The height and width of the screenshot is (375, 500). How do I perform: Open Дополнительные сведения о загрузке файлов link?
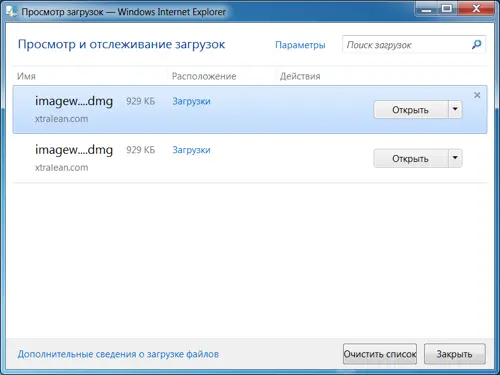tap(118, 354)
